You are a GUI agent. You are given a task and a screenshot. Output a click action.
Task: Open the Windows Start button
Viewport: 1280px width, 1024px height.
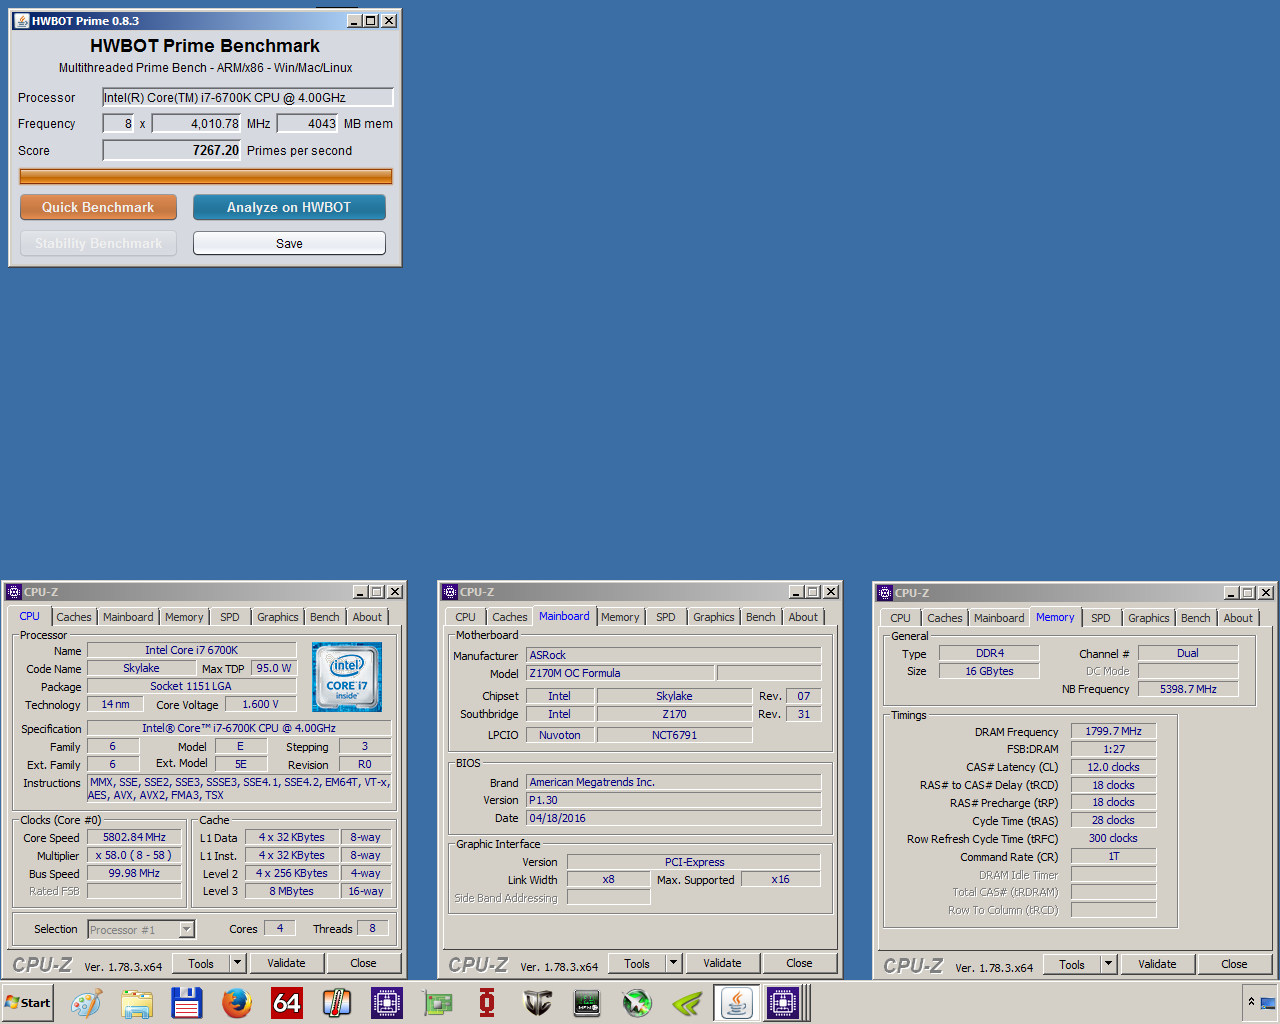[28, 1002]
